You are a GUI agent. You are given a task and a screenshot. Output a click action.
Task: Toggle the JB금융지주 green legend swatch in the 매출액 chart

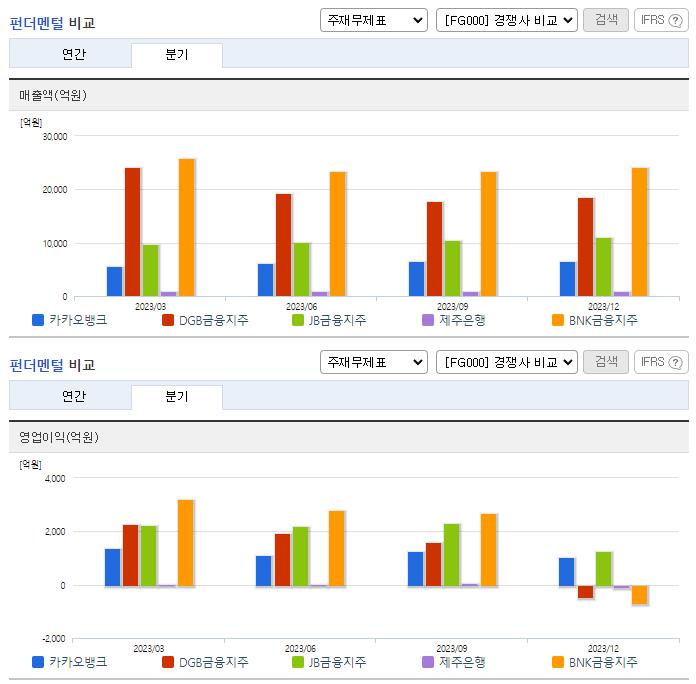click(298, 320)
